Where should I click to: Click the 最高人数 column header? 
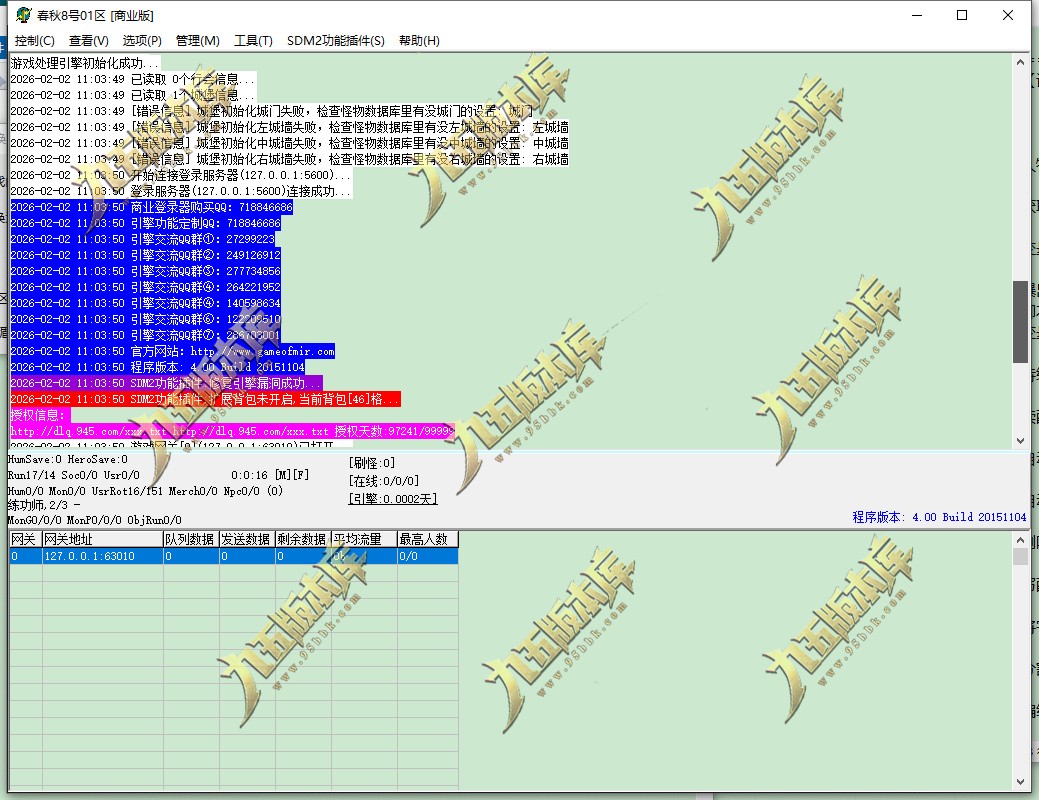click(x=427, y=540)
